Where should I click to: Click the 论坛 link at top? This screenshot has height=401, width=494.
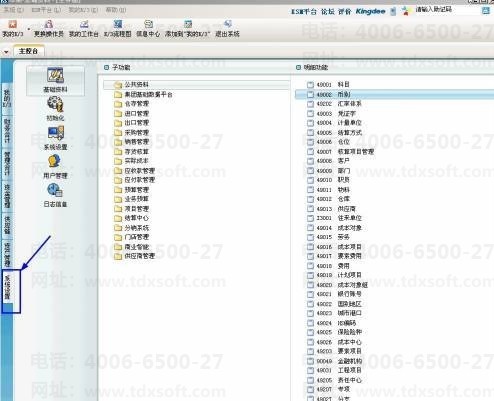tap(327, 12)
